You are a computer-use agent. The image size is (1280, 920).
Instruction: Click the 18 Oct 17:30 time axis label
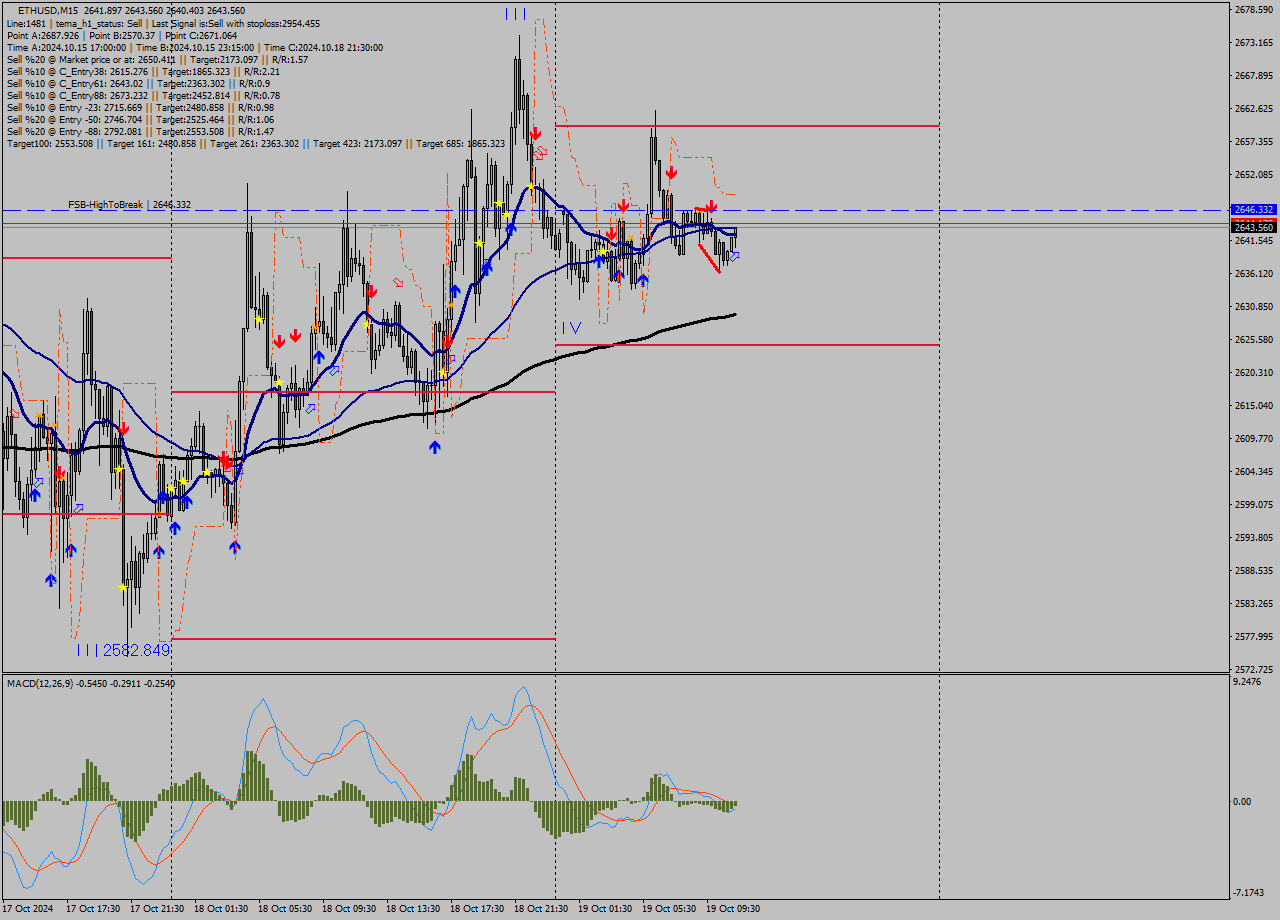point(477,909)
